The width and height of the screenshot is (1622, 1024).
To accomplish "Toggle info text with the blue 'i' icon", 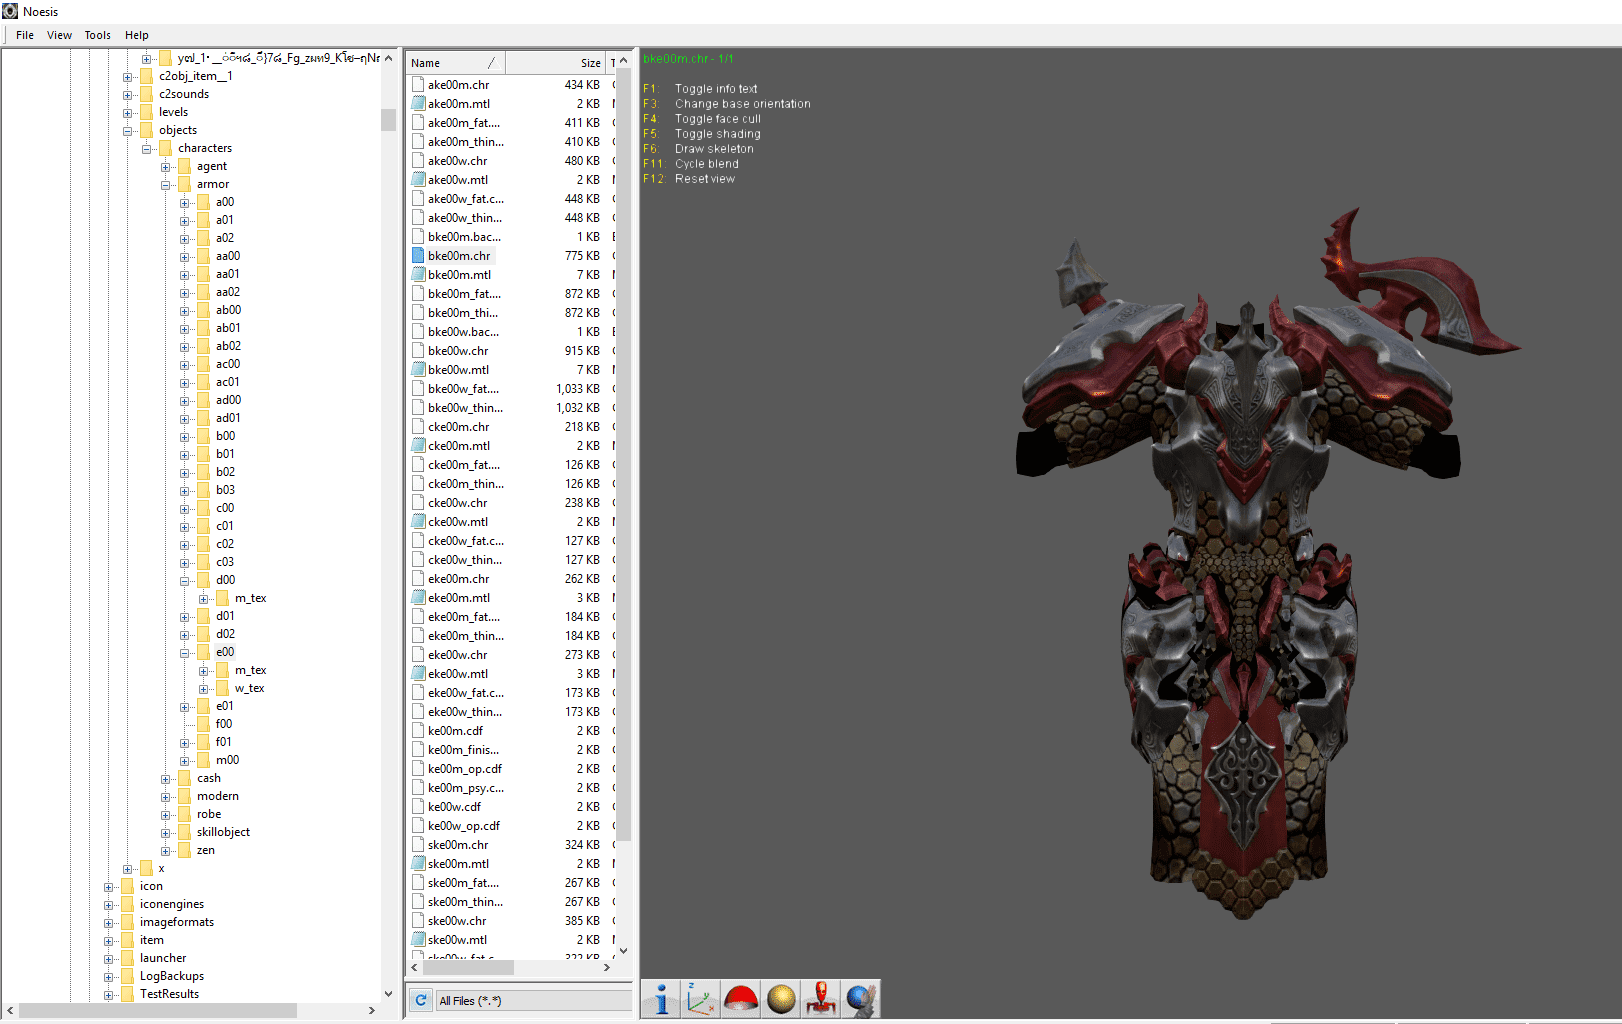I will [x=661, y=999].
